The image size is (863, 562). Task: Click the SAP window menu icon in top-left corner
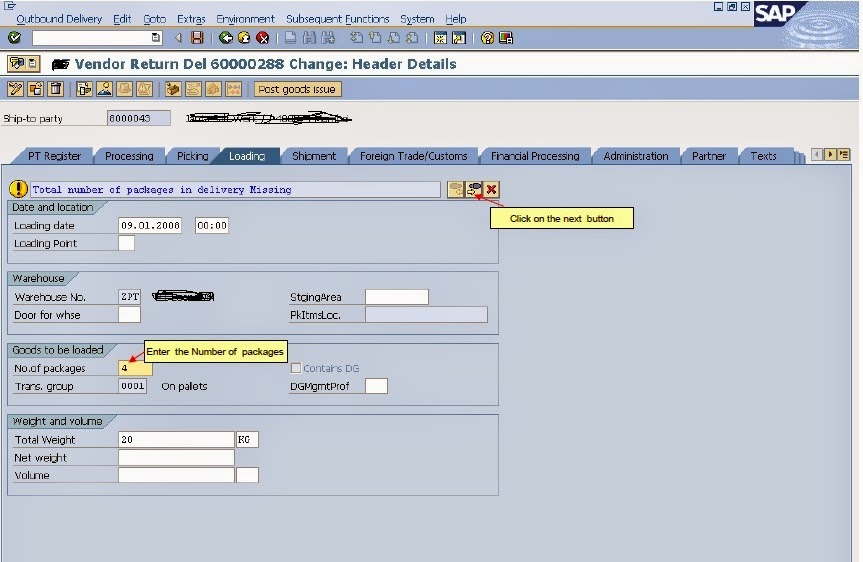click(x=9, y=6)
